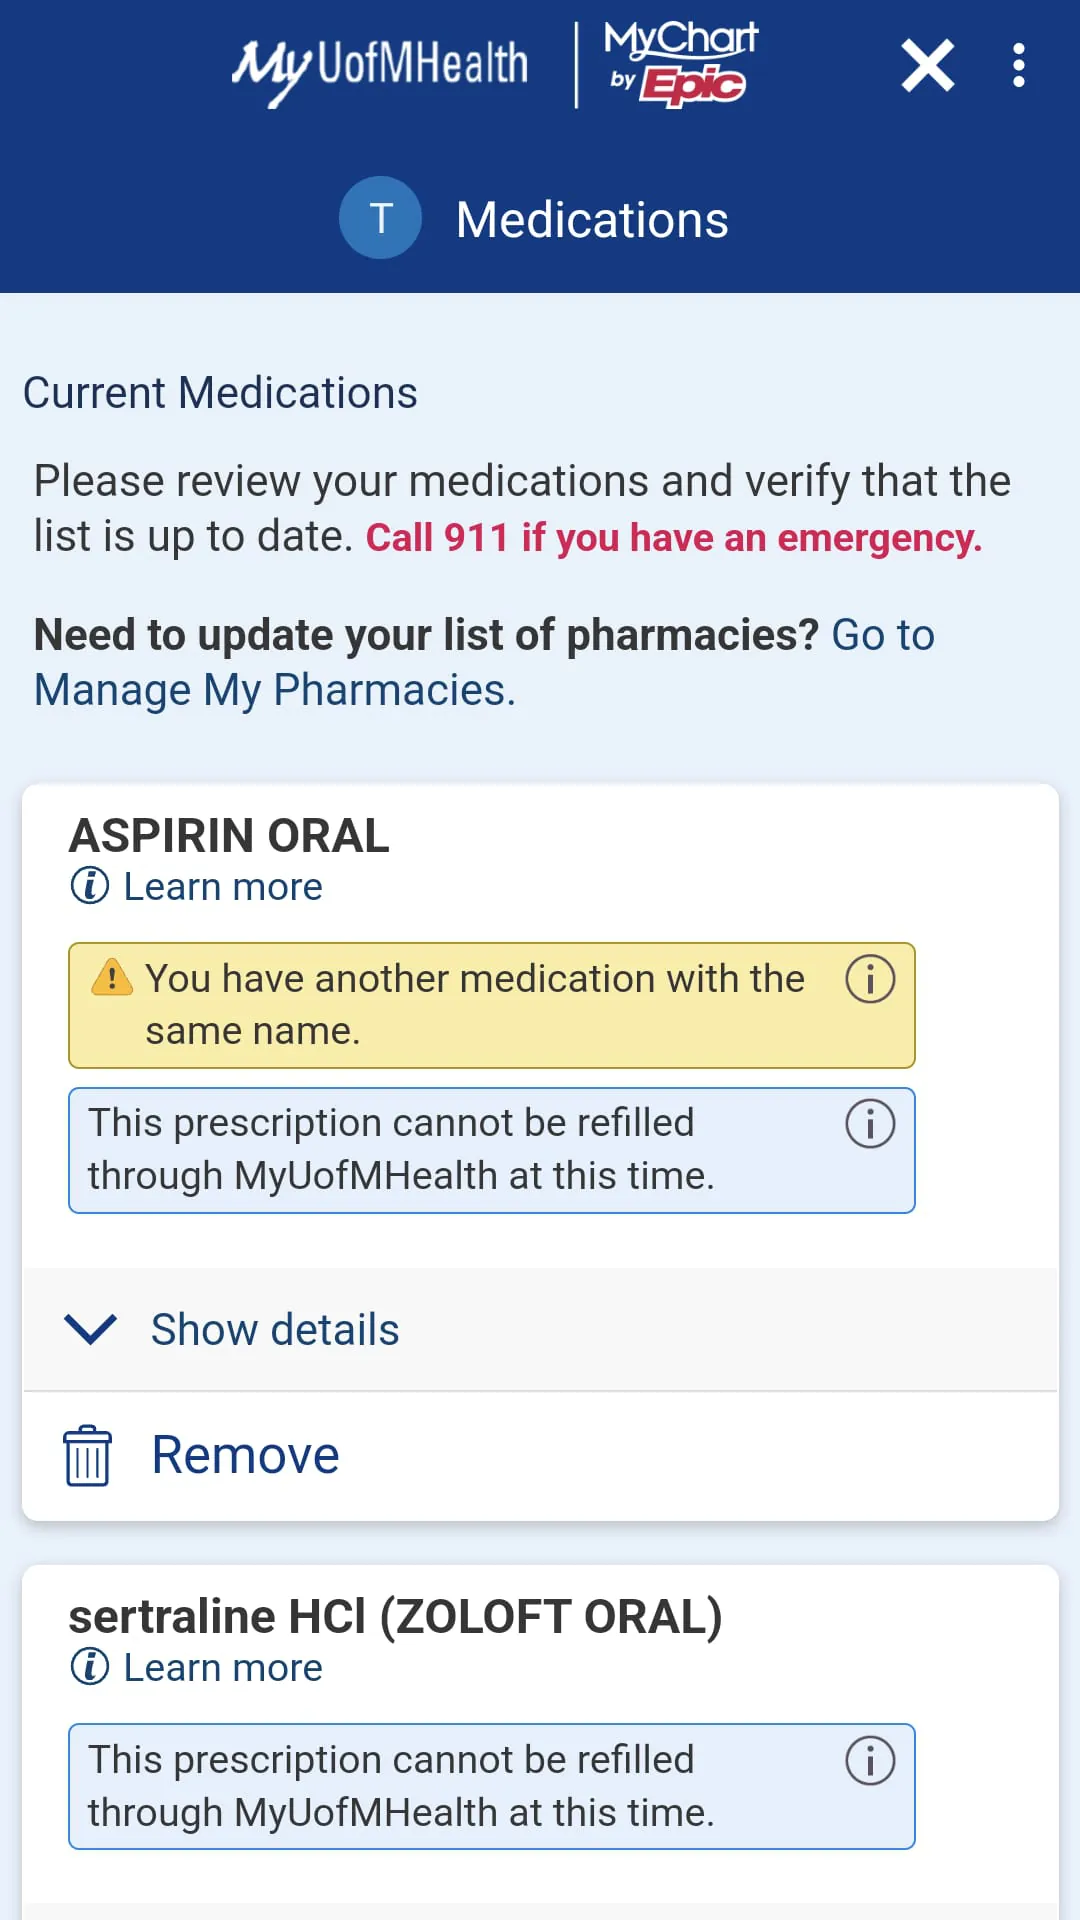Expand Aspirin details with the chevron
Viewport: 1080px width, 1920px height.
pyautogui.click(x=90, y=1329)
